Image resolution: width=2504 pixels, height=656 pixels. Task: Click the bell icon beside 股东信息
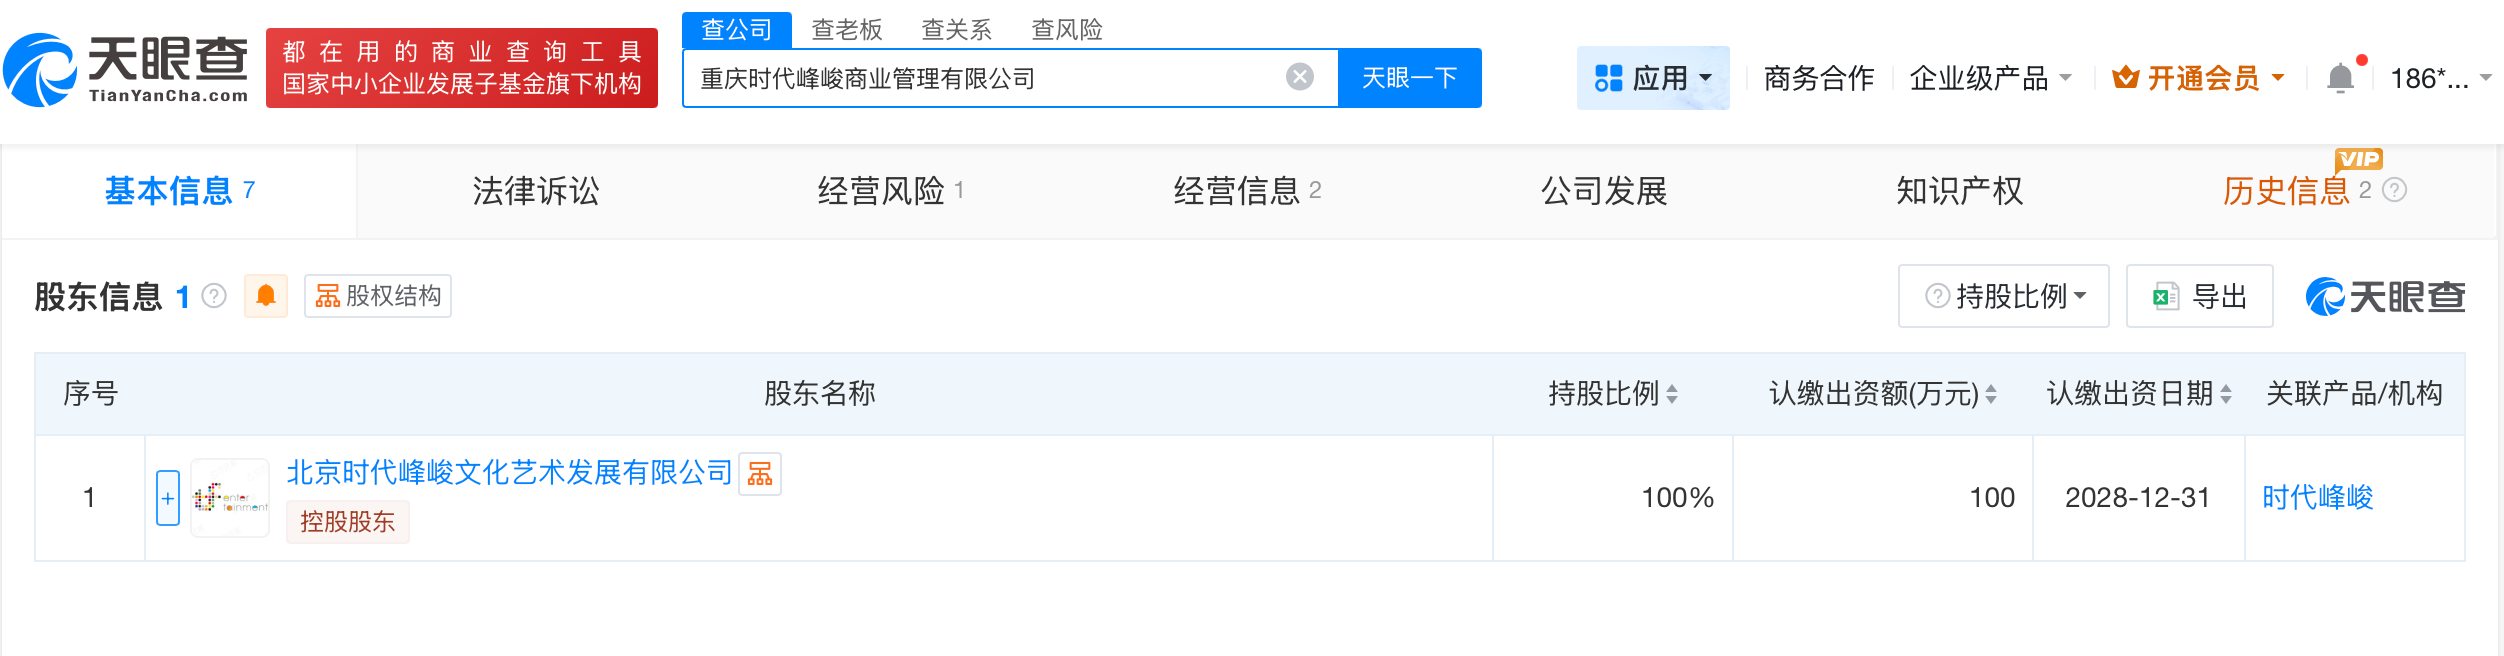tap(265, 296)
